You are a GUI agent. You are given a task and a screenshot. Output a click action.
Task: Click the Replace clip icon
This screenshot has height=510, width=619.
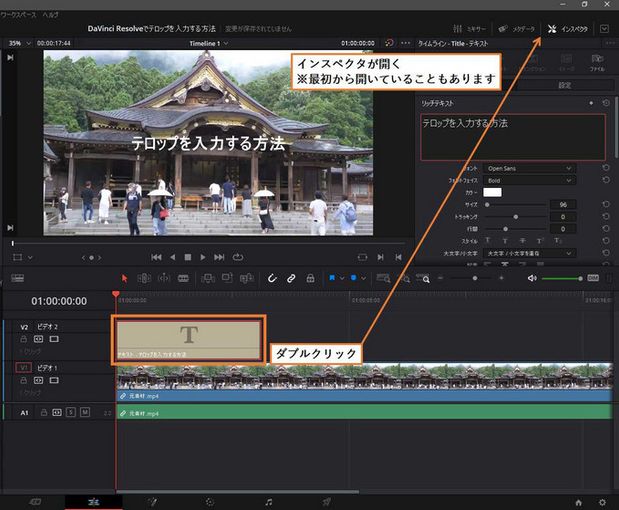[247, 278]
